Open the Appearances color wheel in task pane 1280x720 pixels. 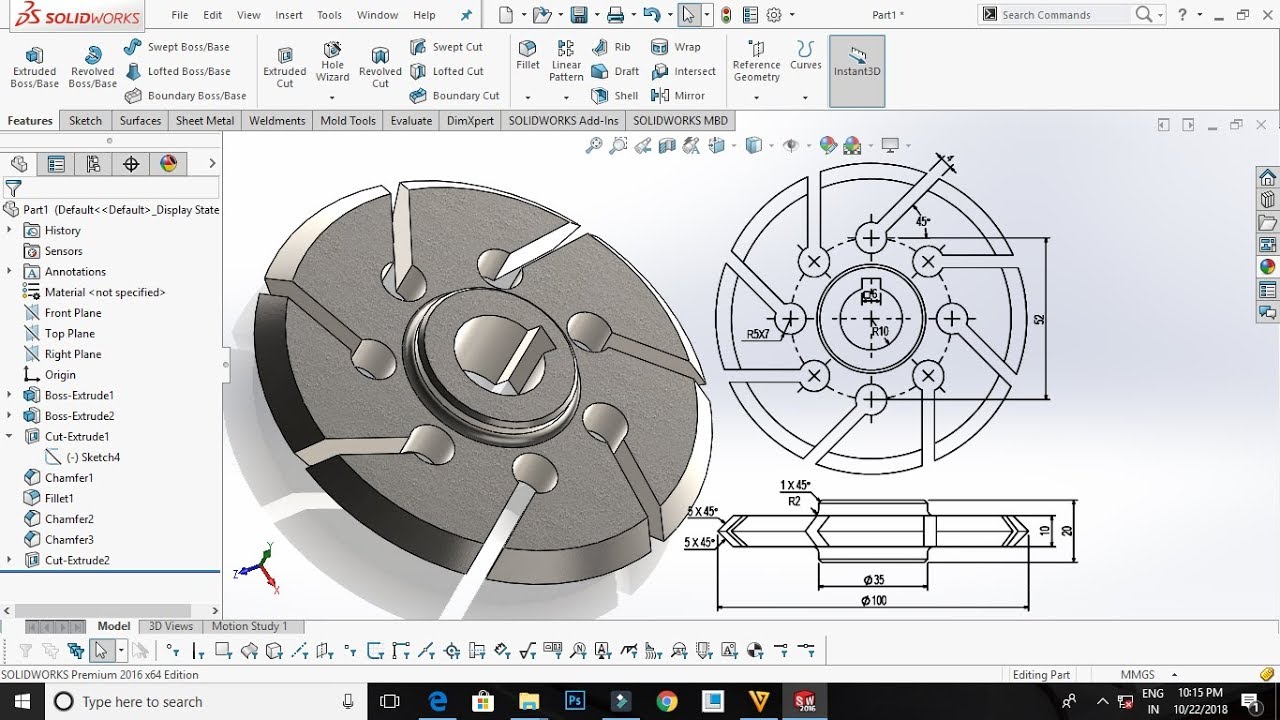[x=1268, y=267]
